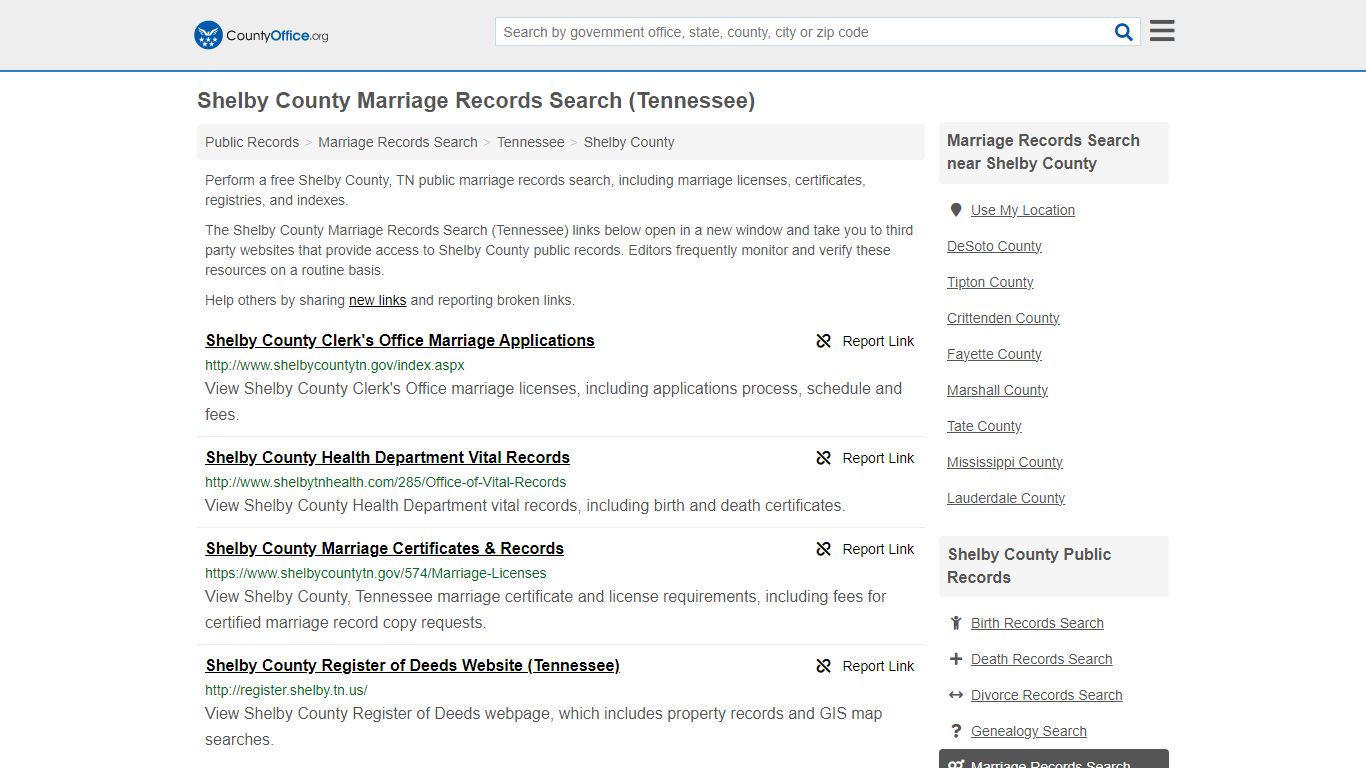Open Divorce Records Search link
Image resolution: width=1366 pixels, height=768 pixels.
(x=1046, y=695)
